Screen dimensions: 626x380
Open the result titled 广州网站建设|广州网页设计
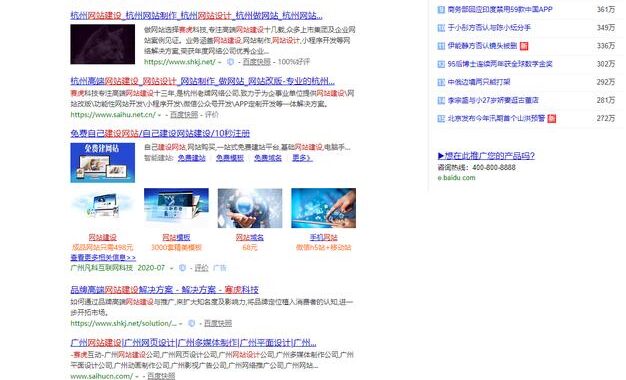pos(193,342)
